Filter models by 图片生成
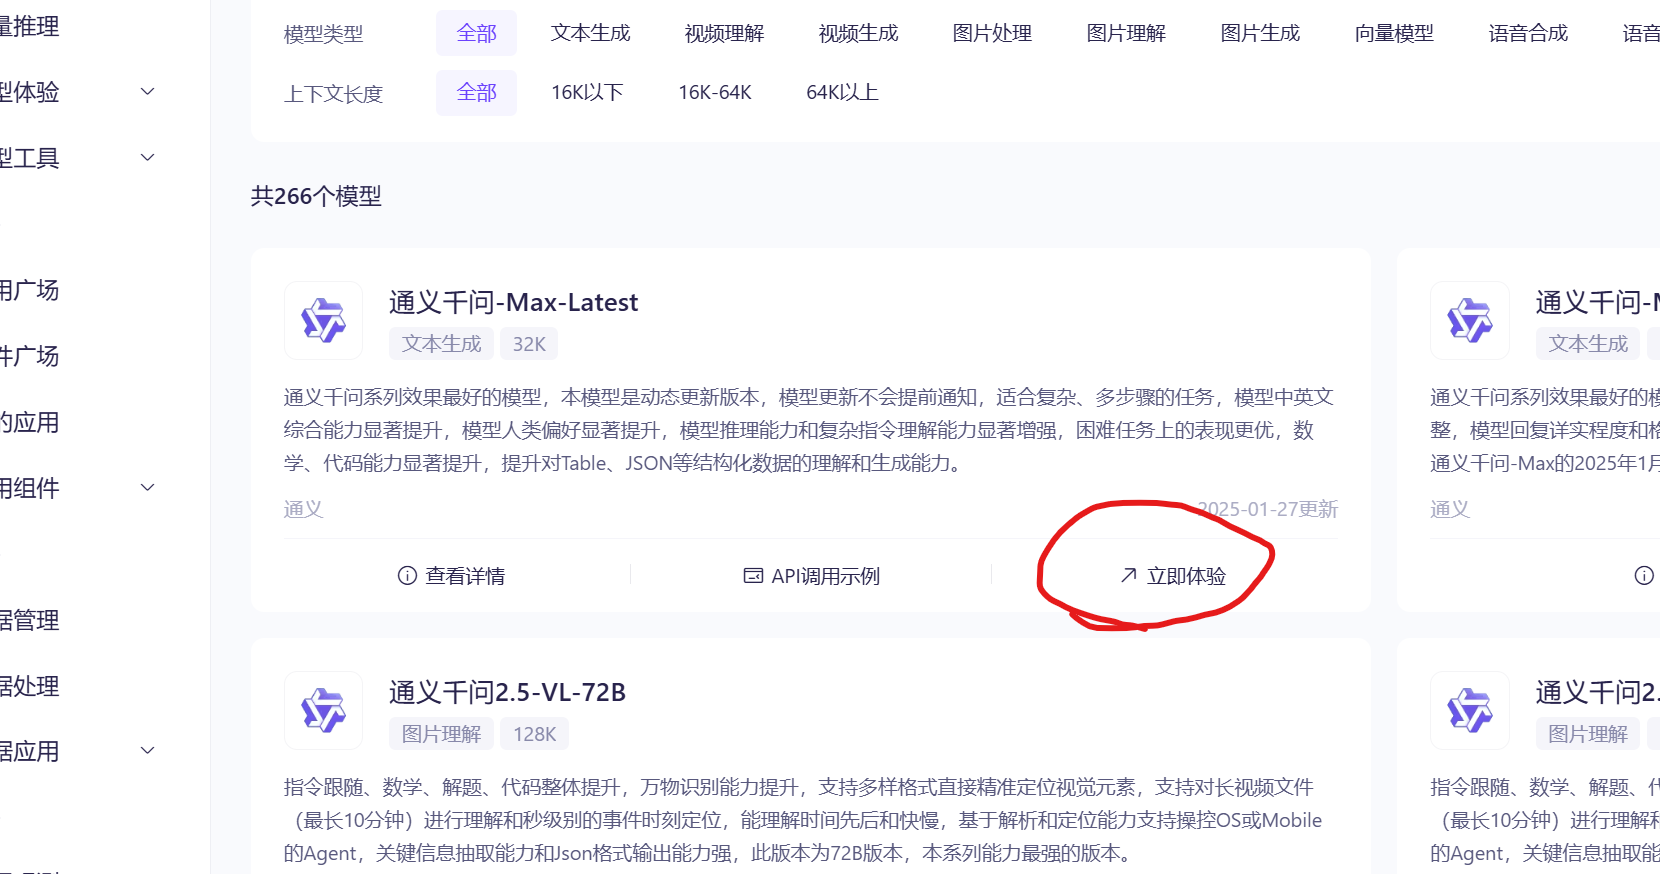This screenshot has width=1660, height=874. 1260,33
